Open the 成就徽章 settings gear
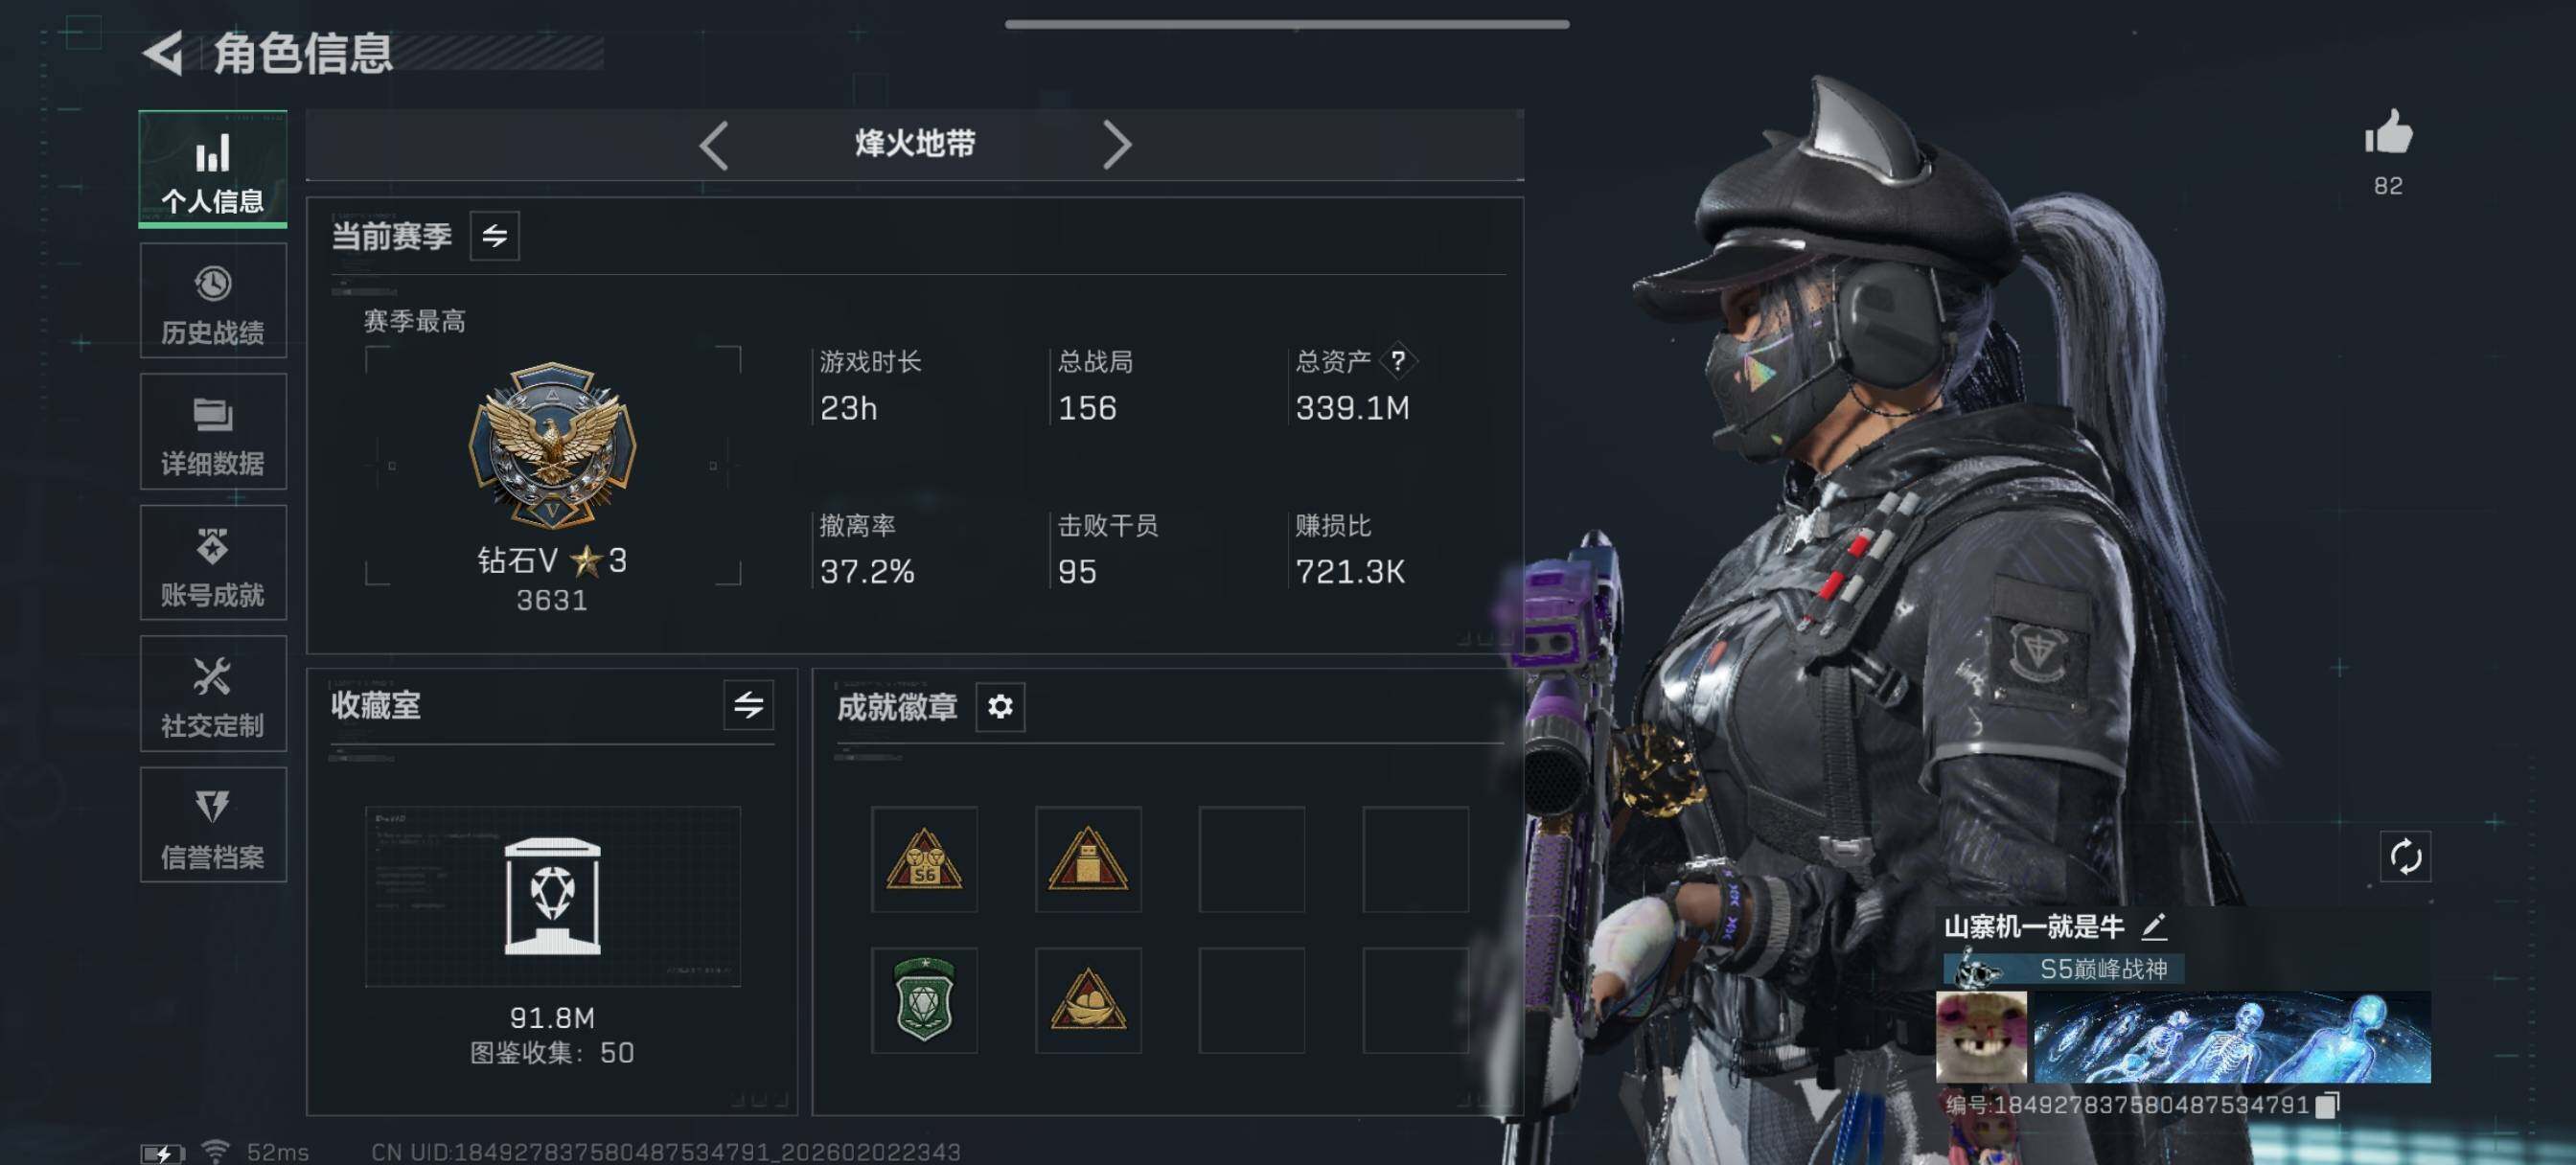2576x1165 pixels. (x=1000, y=707)
